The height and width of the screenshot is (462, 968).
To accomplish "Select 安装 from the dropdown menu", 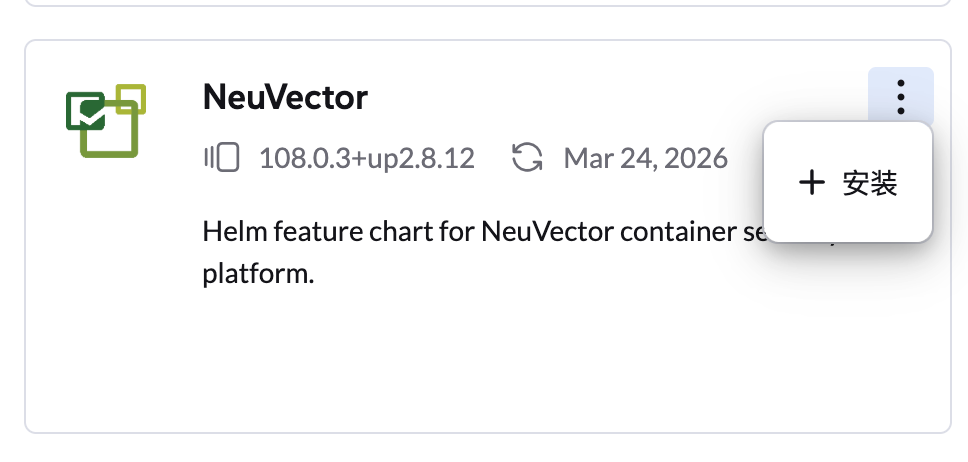I will click(x=848, y=183).
